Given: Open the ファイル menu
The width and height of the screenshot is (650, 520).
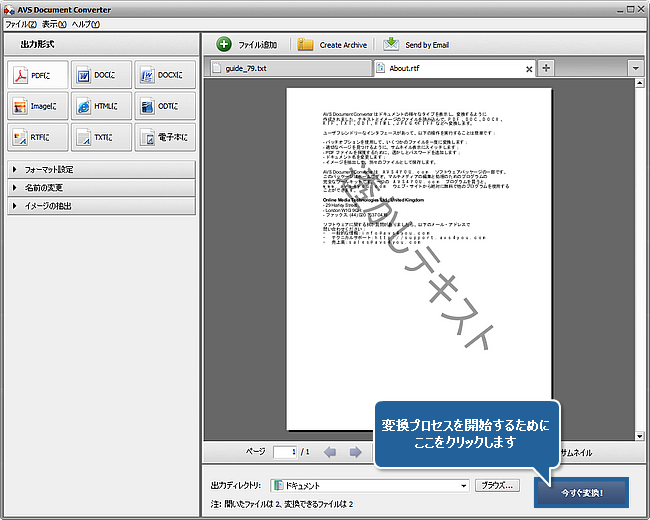Looking at the screenshot, I should 21,24.
